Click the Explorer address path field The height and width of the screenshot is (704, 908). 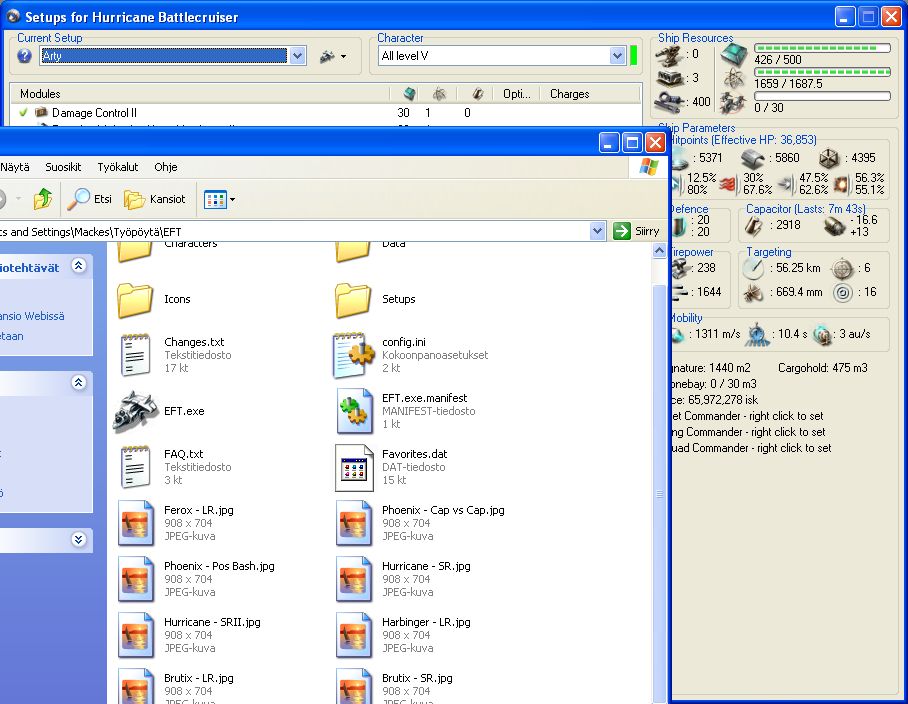click(294, 232)
